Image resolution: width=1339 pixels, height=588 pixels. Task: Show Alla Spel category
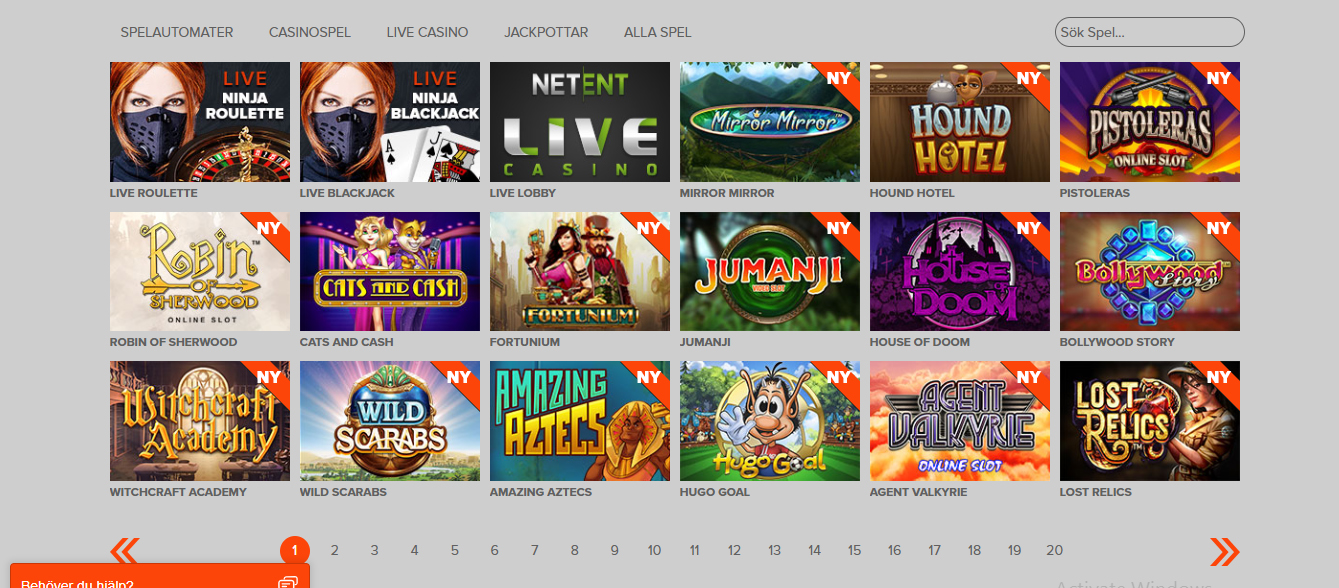pyautogui.click(x=657, y=32)
